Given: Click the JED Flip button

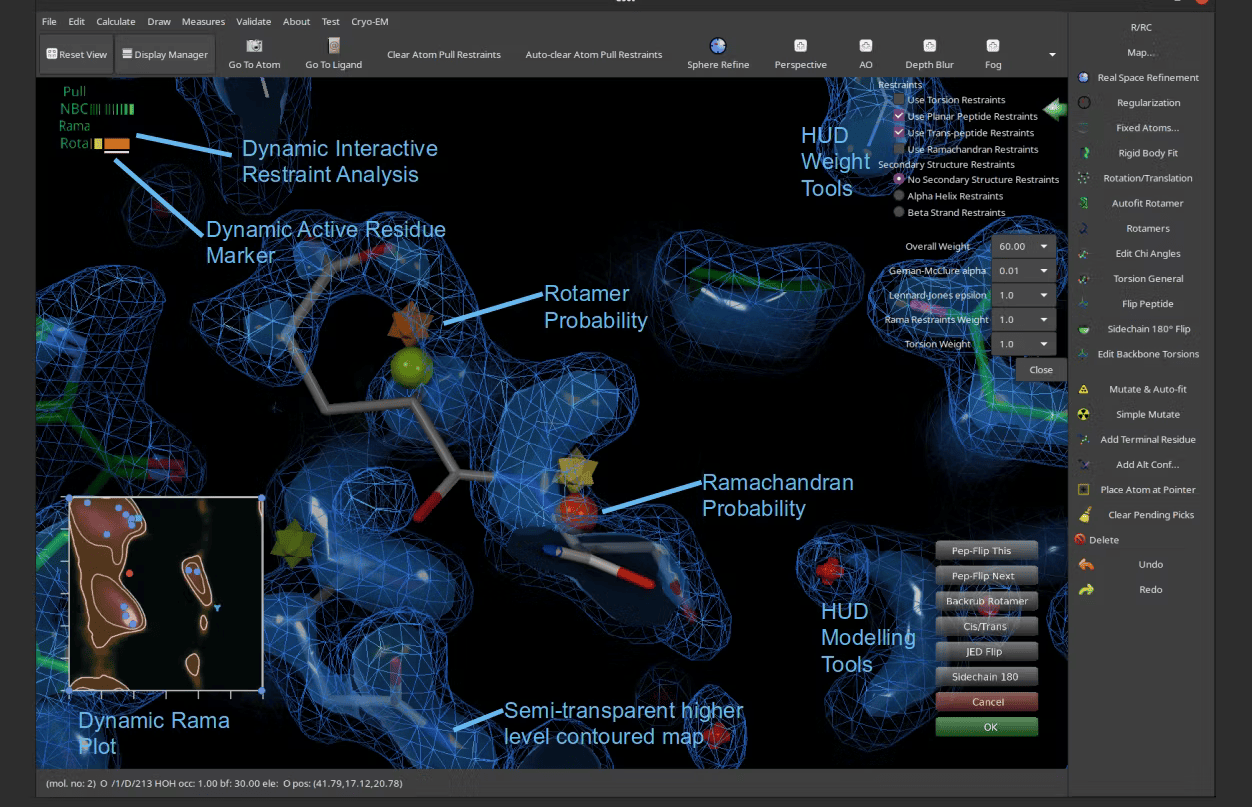Looking at the screenshot, I should [x=987, y=651].
